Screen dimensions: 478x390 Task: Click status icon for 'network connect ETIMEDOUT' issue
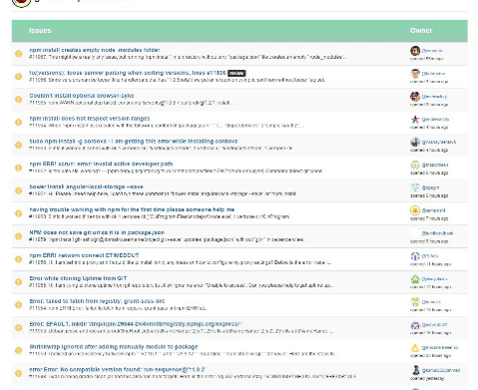19,259
